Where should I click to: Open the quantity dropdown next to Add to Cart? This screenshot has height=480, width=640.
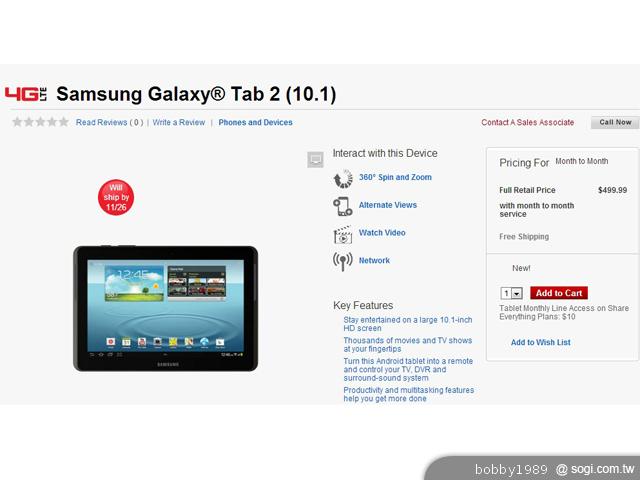pyautogui.click(x=511, y=293)
